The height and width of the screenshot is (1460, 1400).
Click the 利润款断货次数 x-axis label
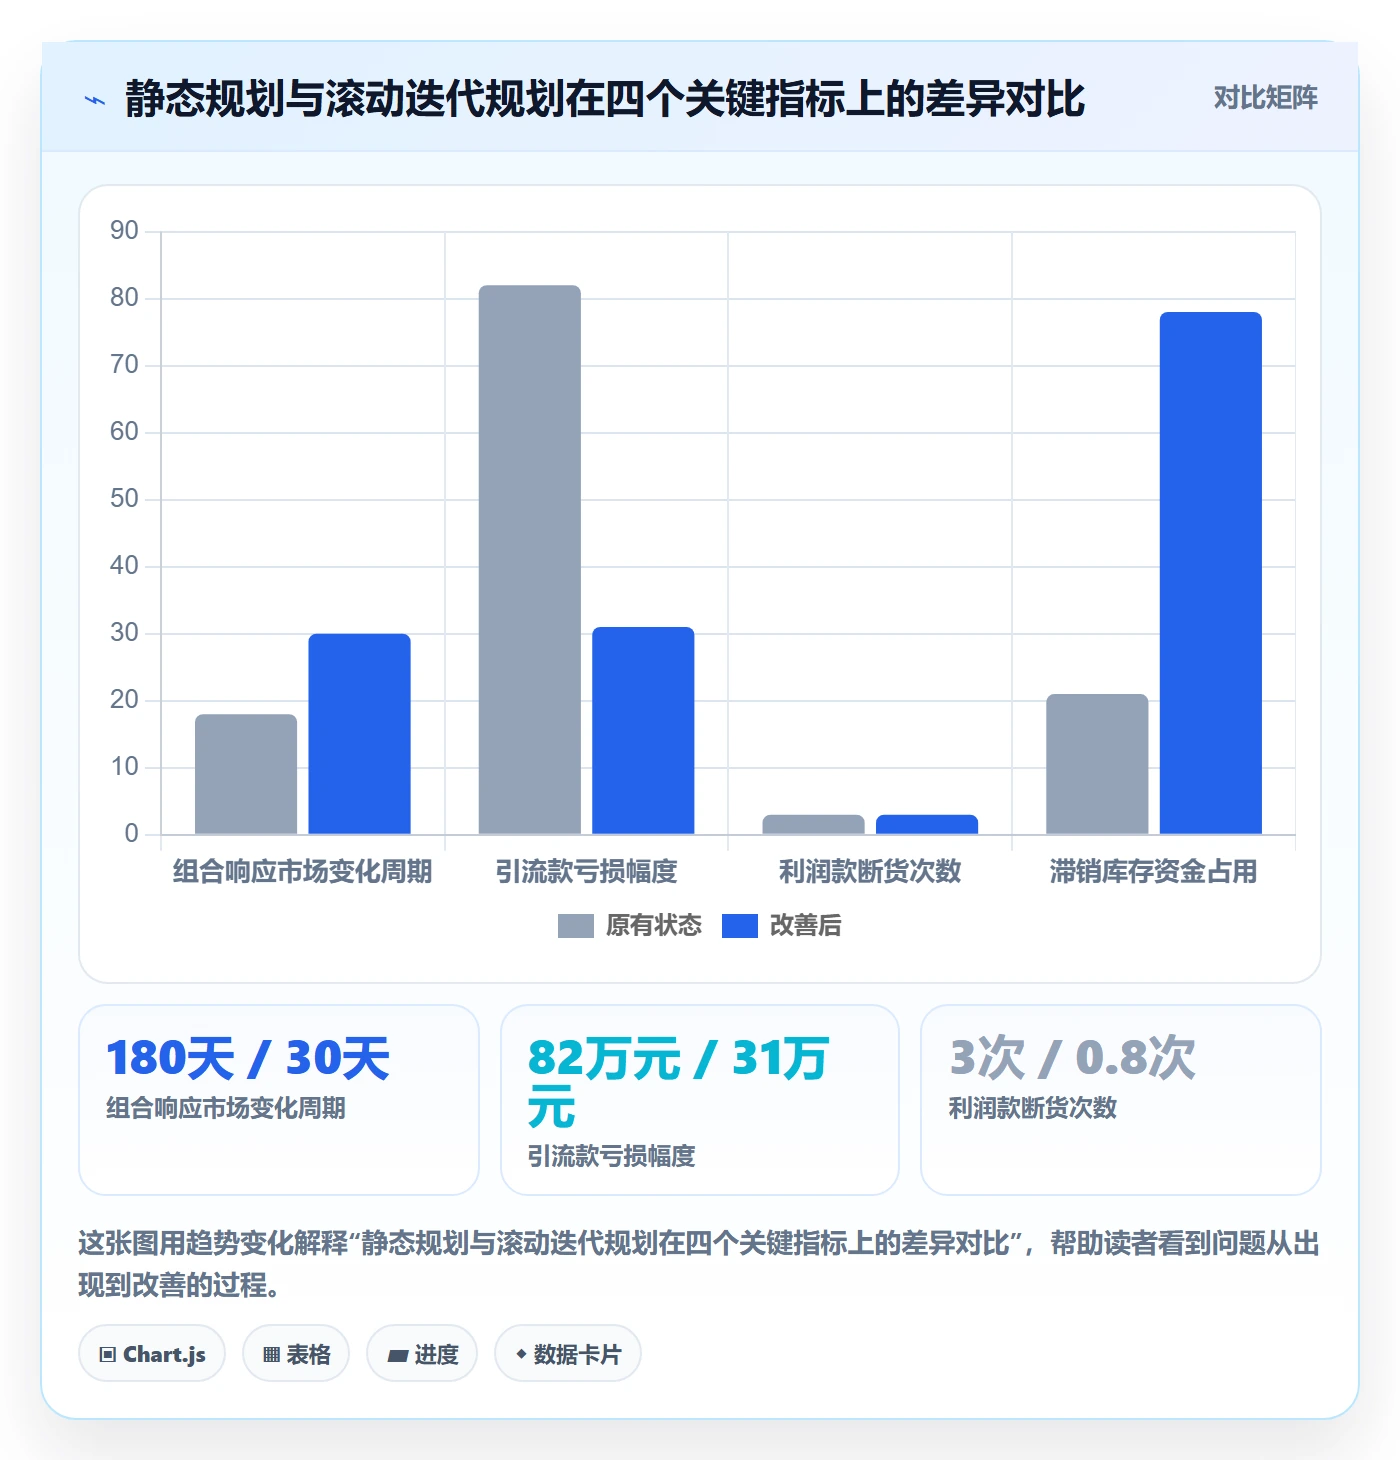pos(870,872)
